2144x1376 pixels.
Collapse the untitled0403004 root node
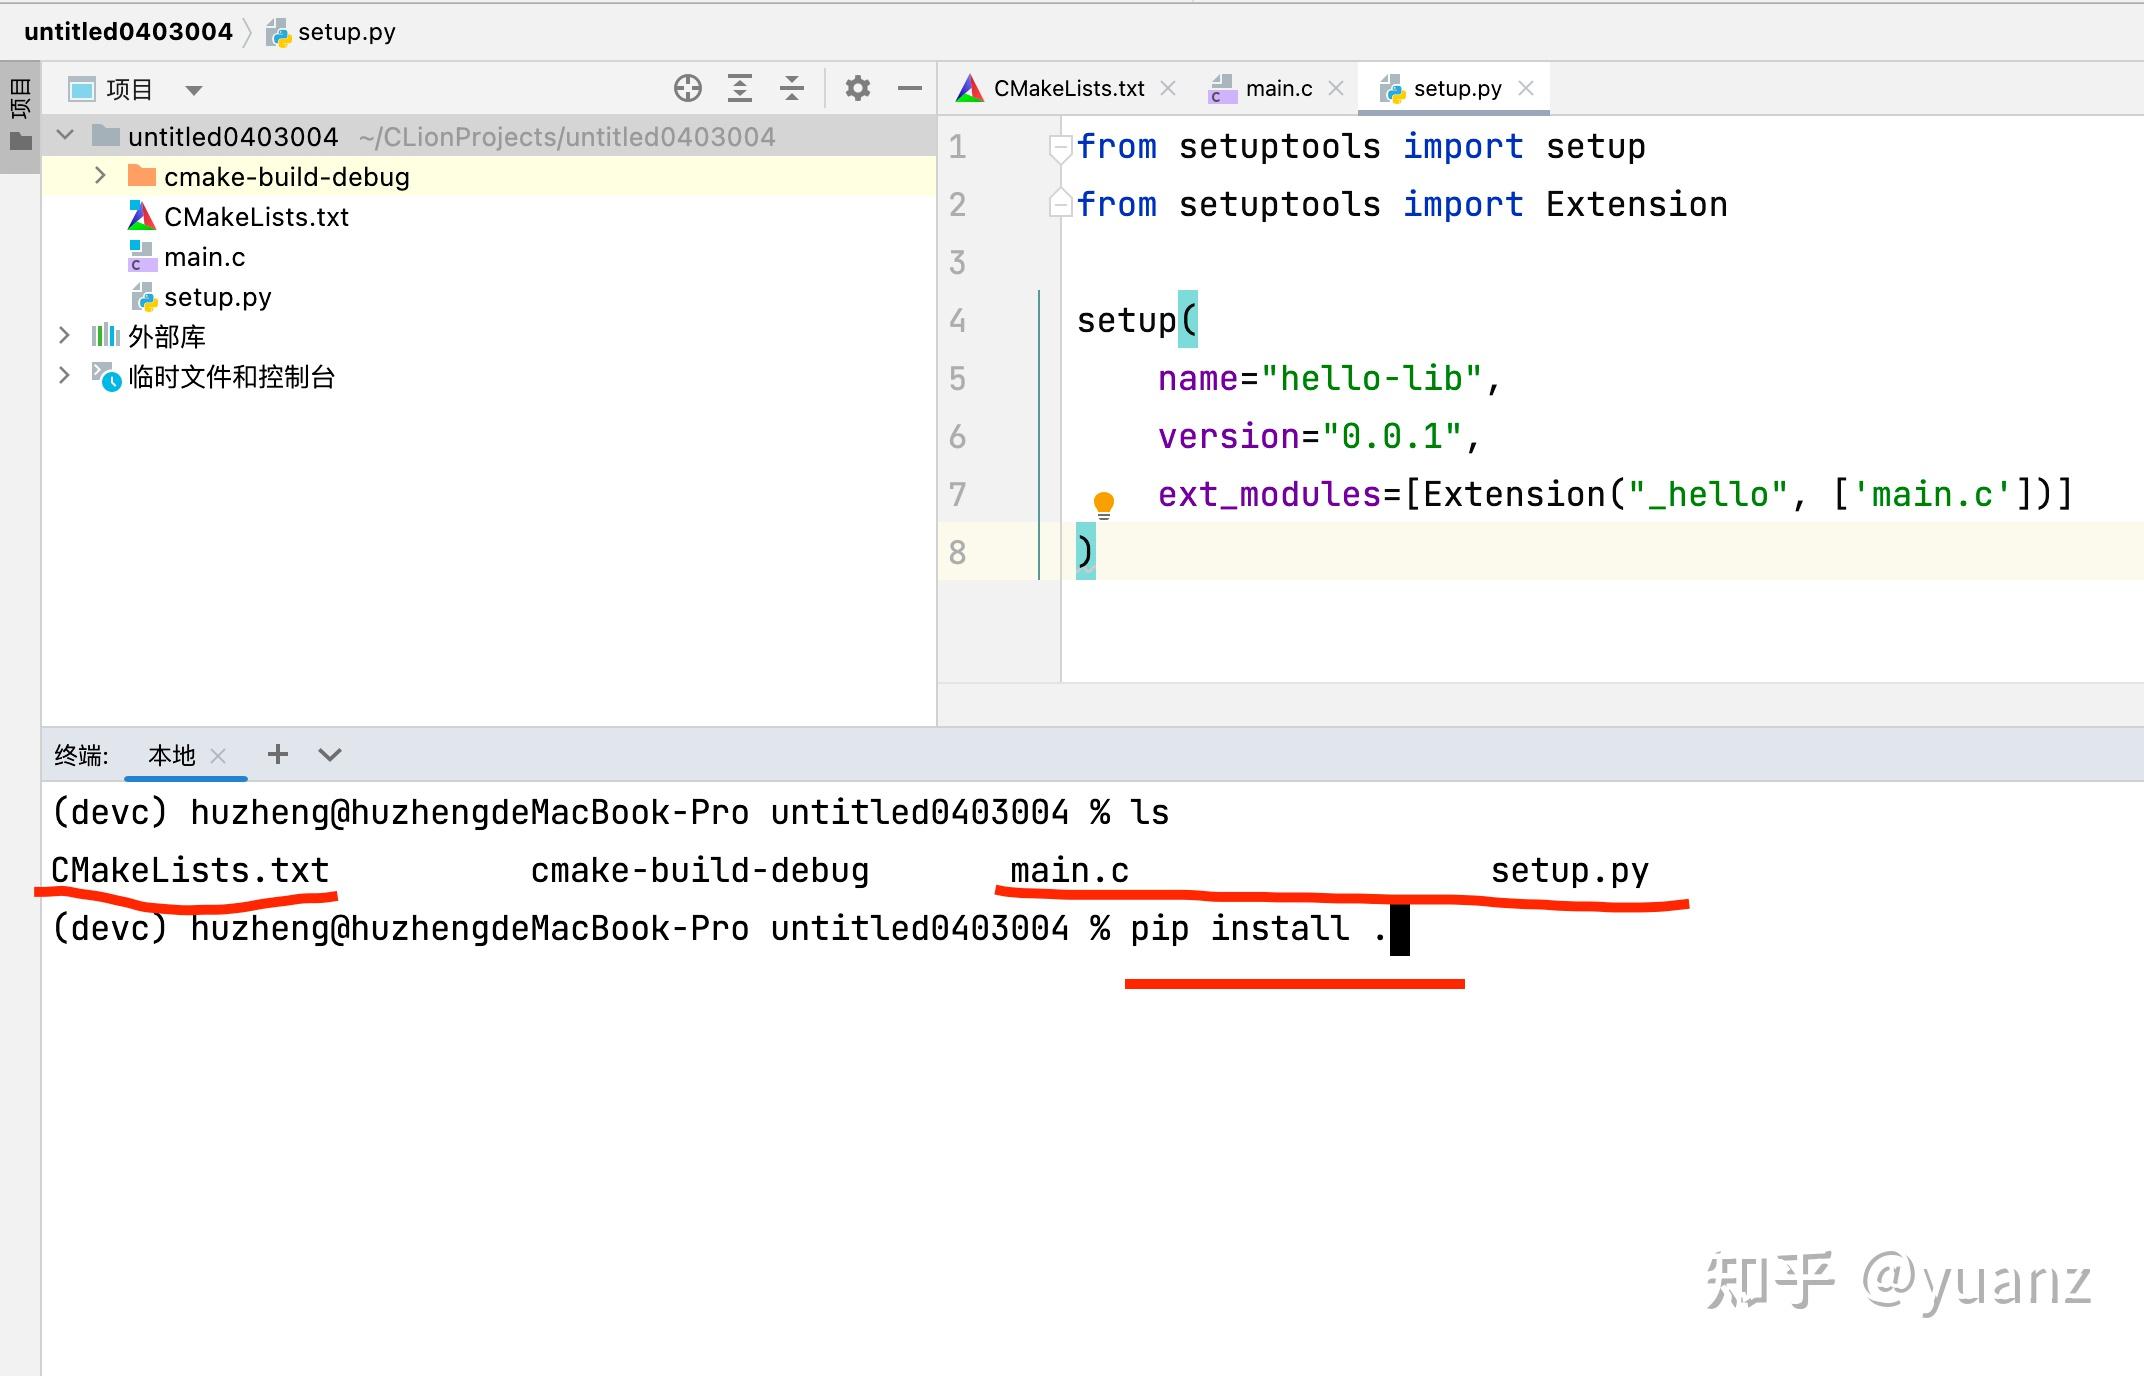point(64,135)
